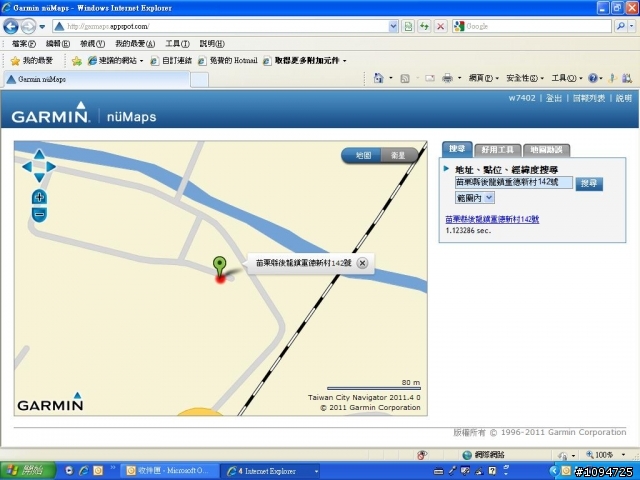Zoom in on the map with plus button

point(39,198)
